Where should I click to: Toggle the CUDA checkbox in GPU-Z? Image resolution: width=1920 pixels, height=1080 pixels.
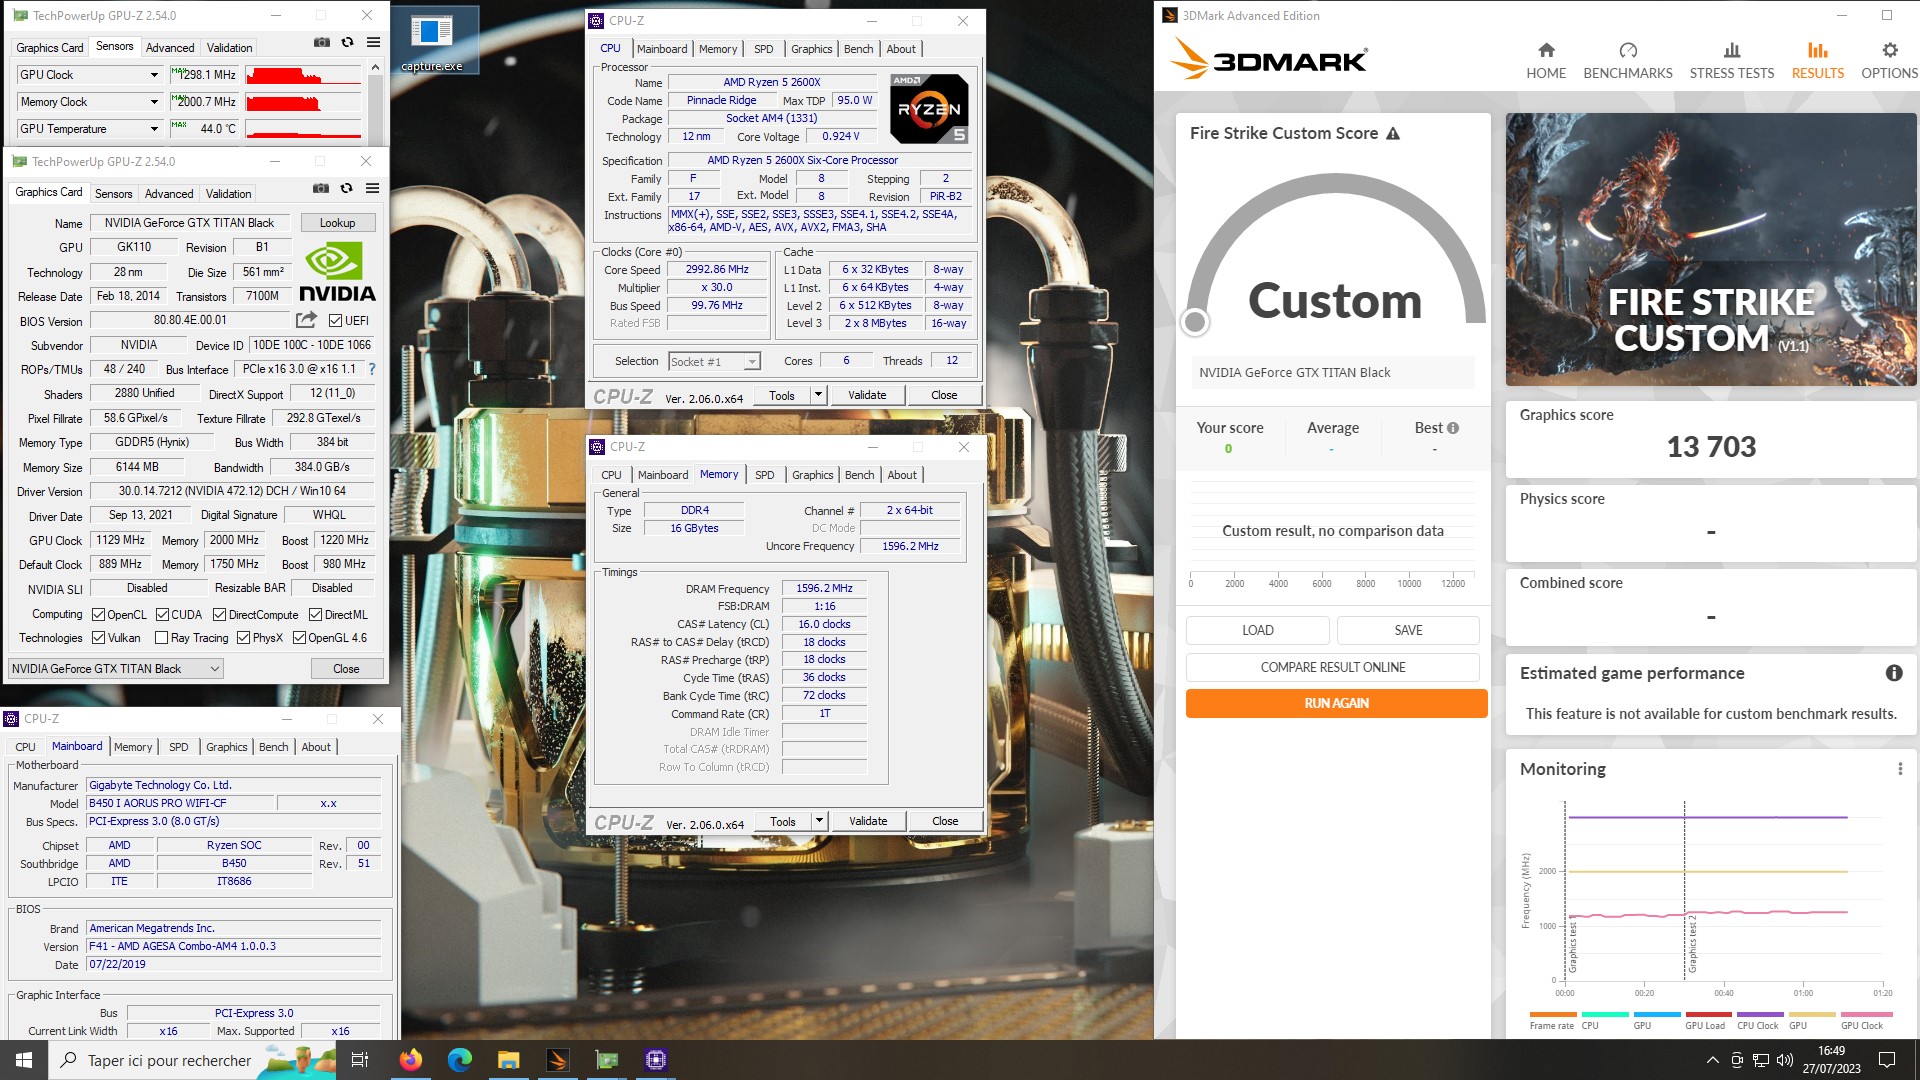(x=162, y=615)
